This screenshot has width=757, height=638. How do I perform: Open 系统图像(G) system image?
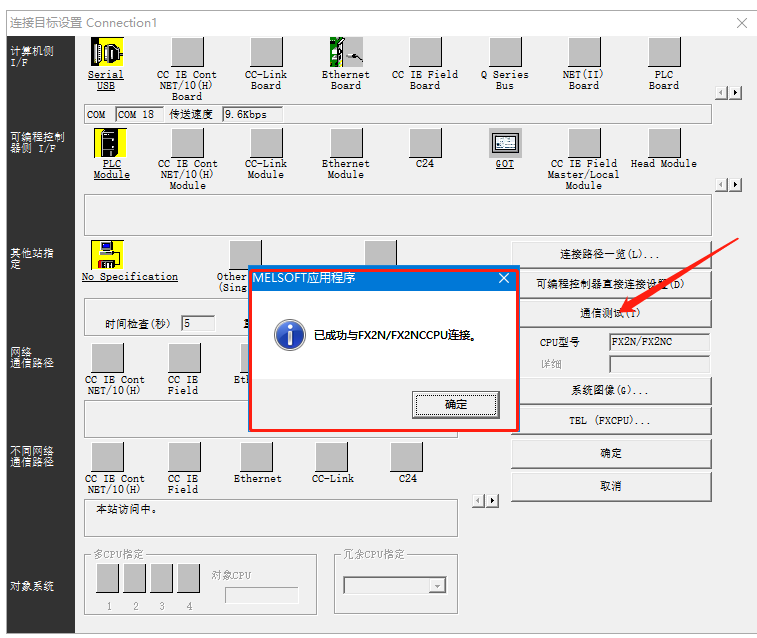[610, 391]
